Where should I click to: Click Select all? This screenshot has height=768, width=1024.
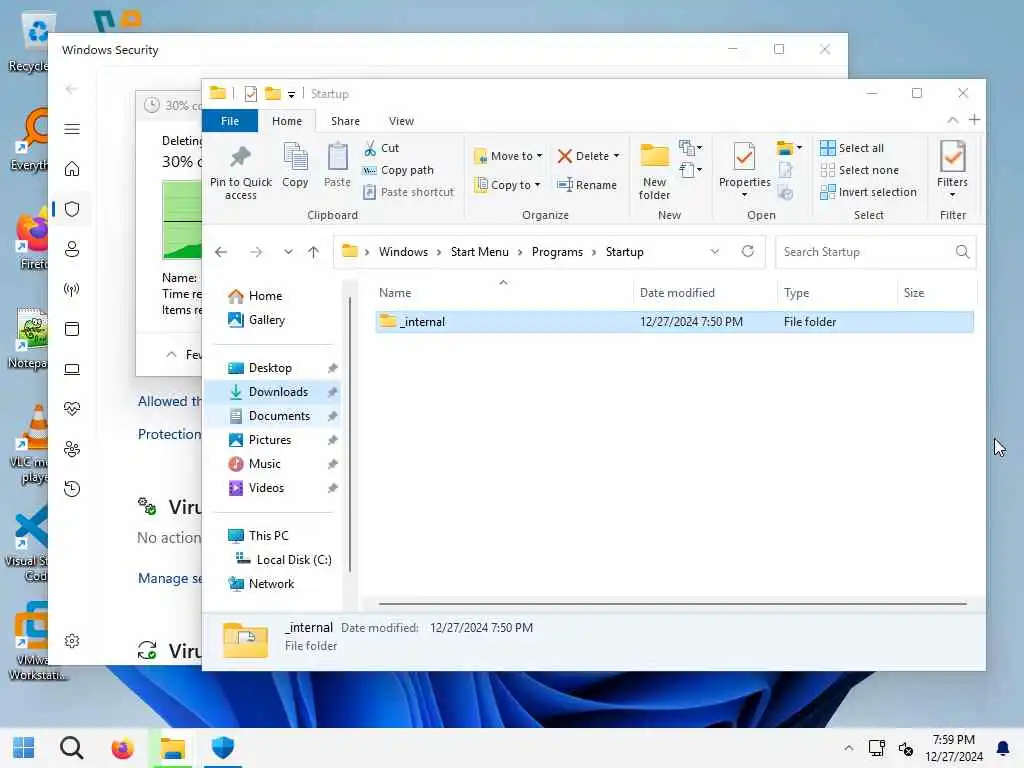[x=852, y=148]
